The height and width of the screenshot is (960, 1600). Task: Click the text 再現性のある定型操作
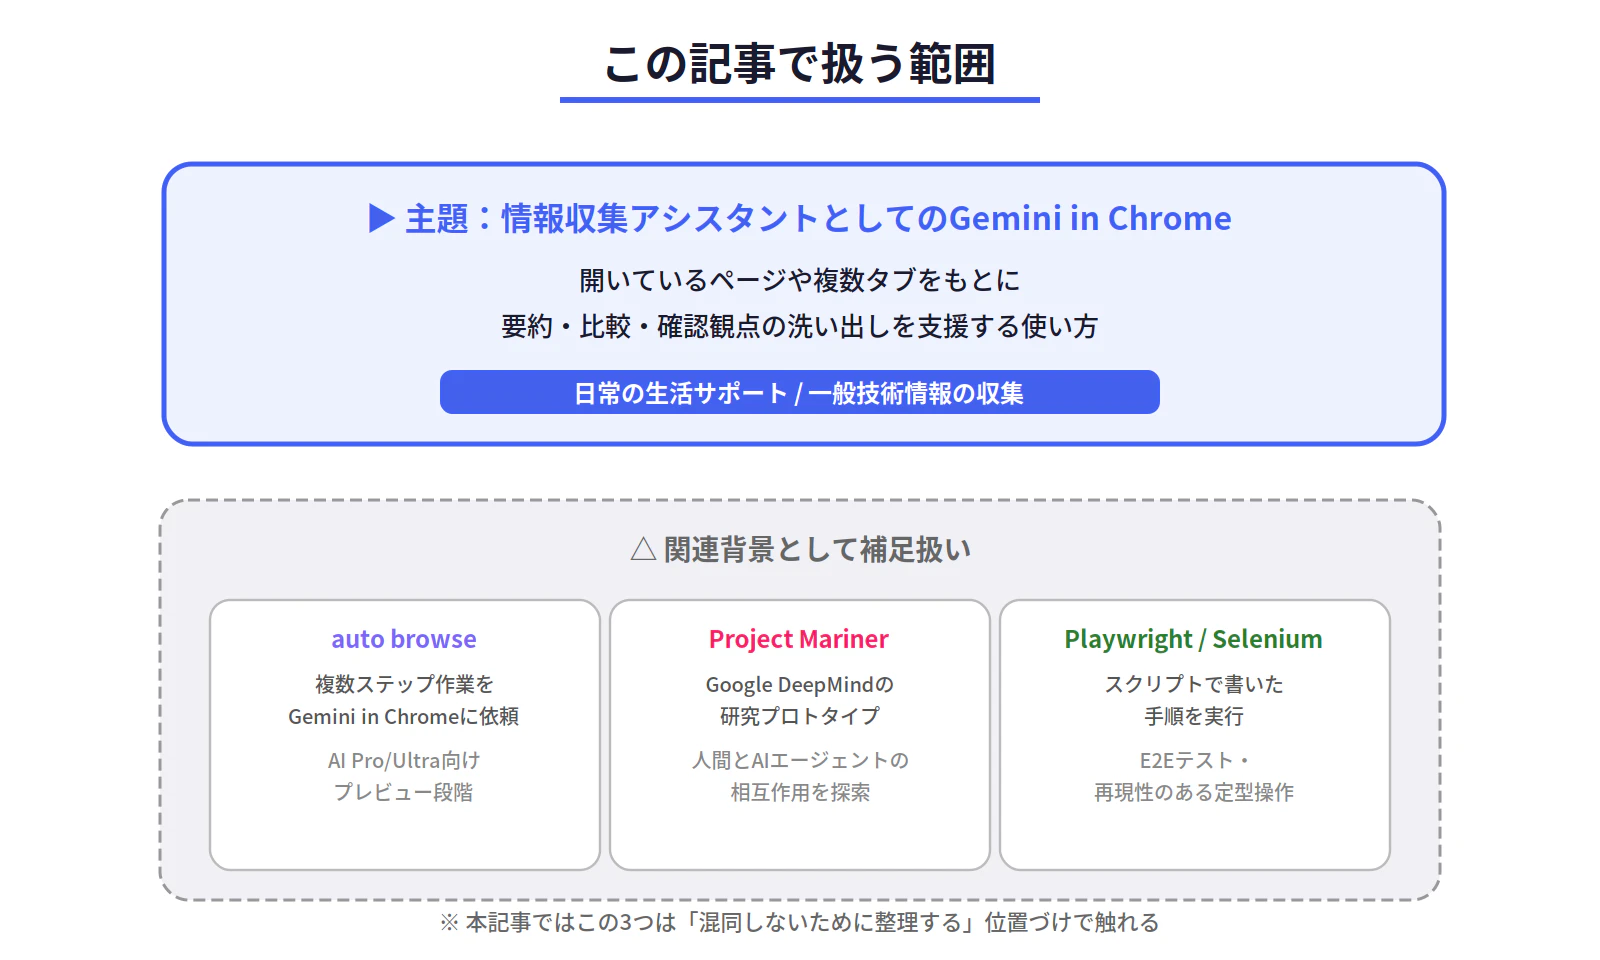1194,792
